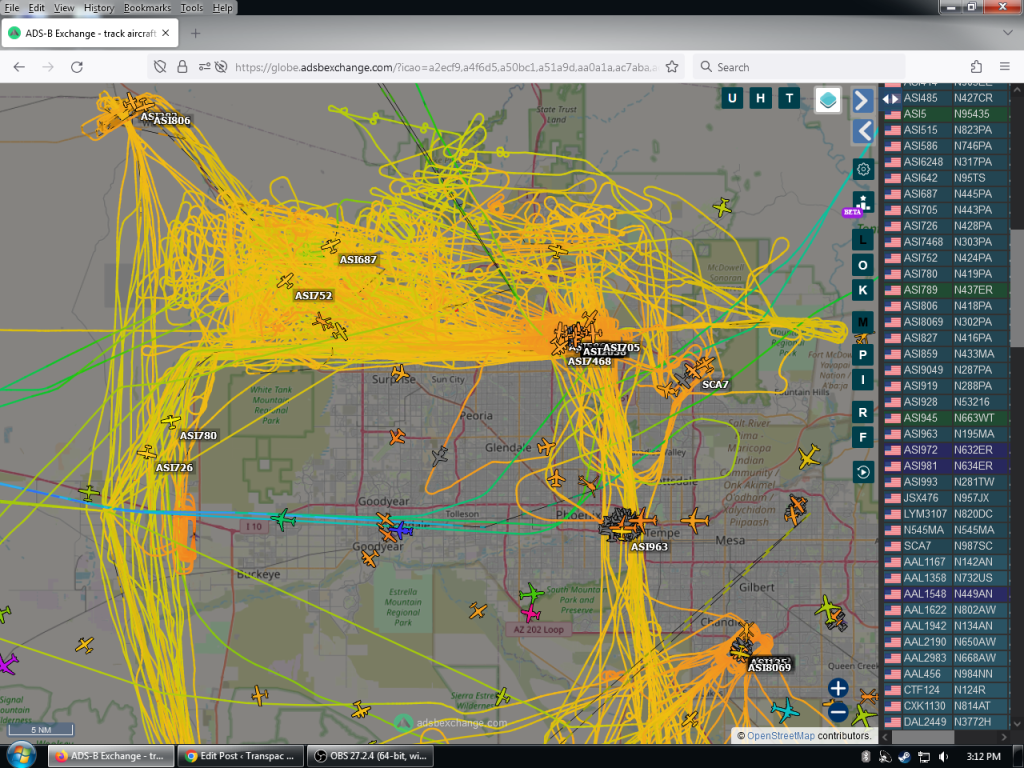Open the BETA leaderboard stats icon
This screenshot has width=1024, height=768.
pyautogui.click(x=862, y=203)
